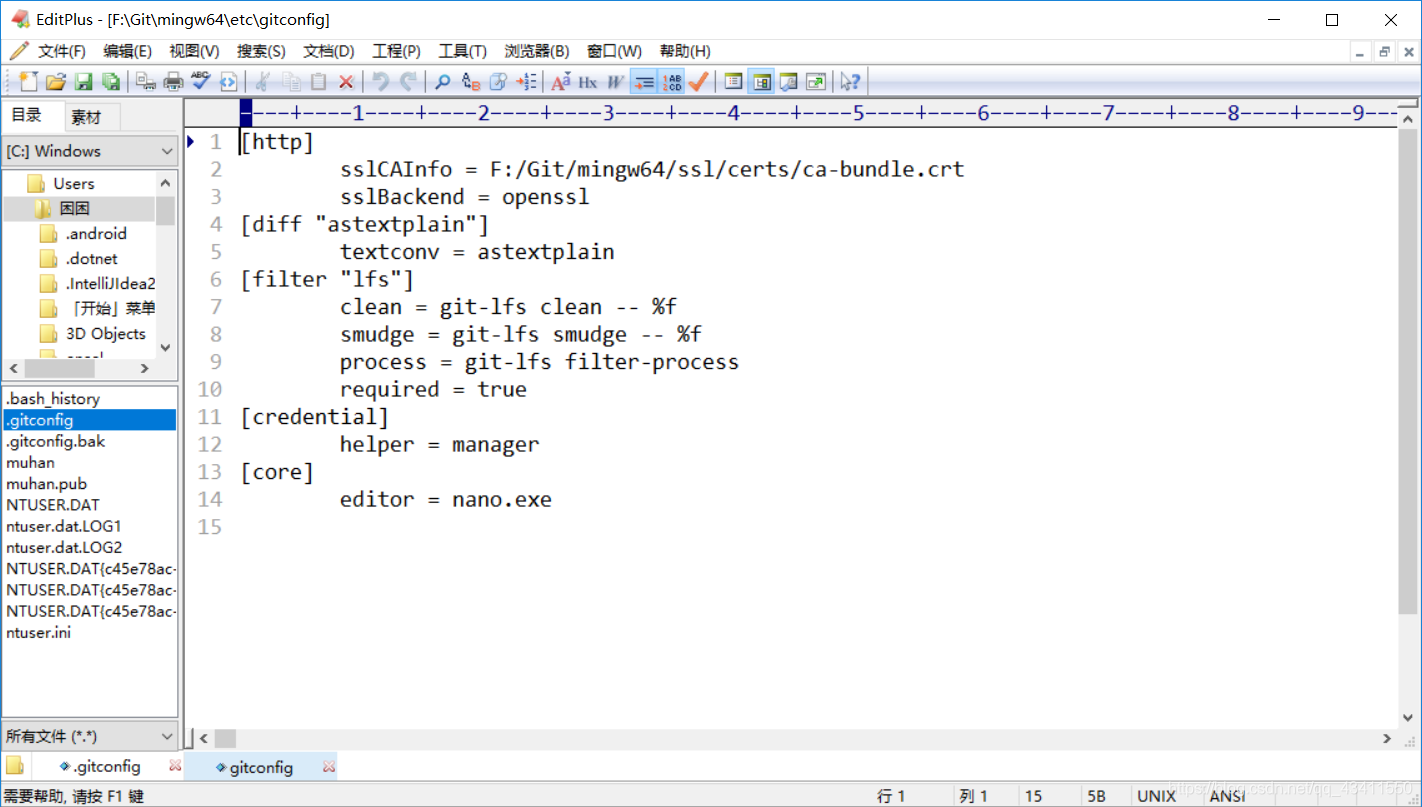Click editor horizontal scroll right arrow
The width and height of the screenshot is (1422, 807).
coord(1387,738)
